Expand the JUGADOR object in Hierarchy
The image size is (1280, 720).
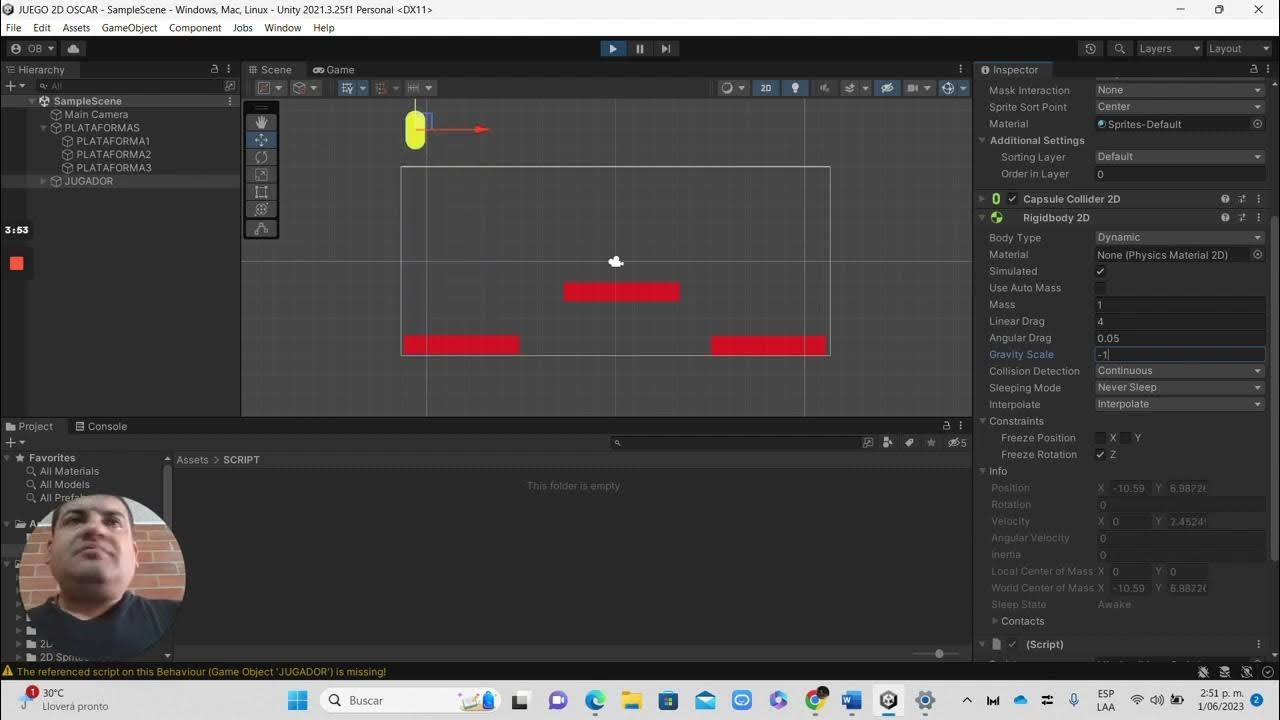pos(43,181)
